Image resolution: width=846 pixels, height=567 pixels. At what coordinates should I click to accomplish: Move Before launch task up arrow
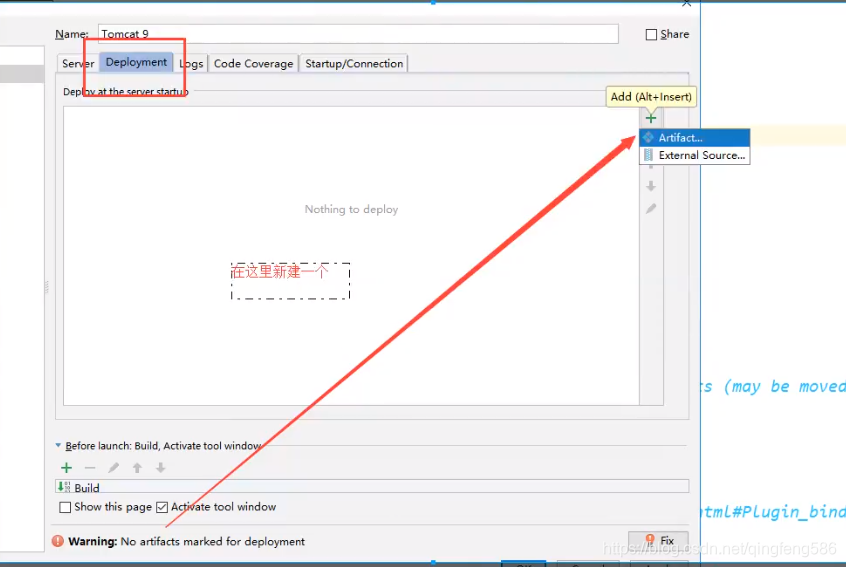[137, 468]
